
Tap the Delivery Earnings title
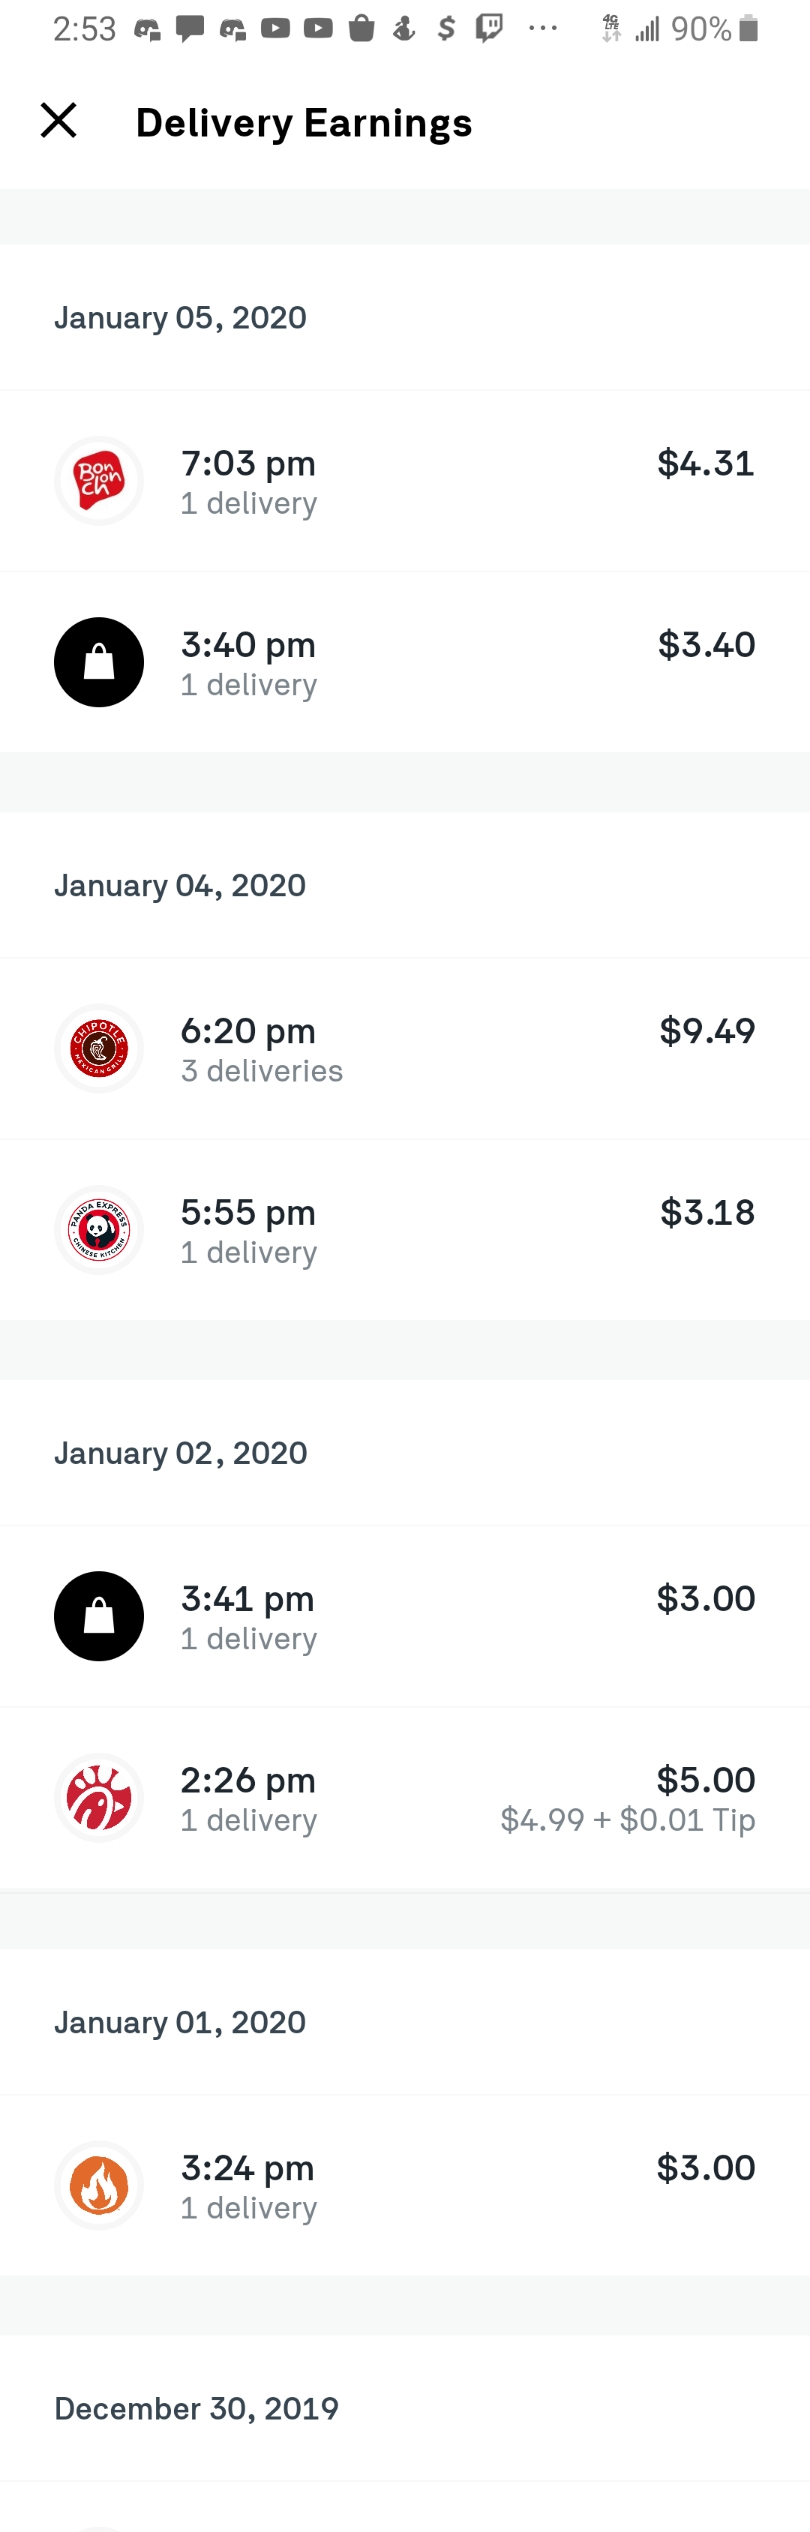[304, 122]
